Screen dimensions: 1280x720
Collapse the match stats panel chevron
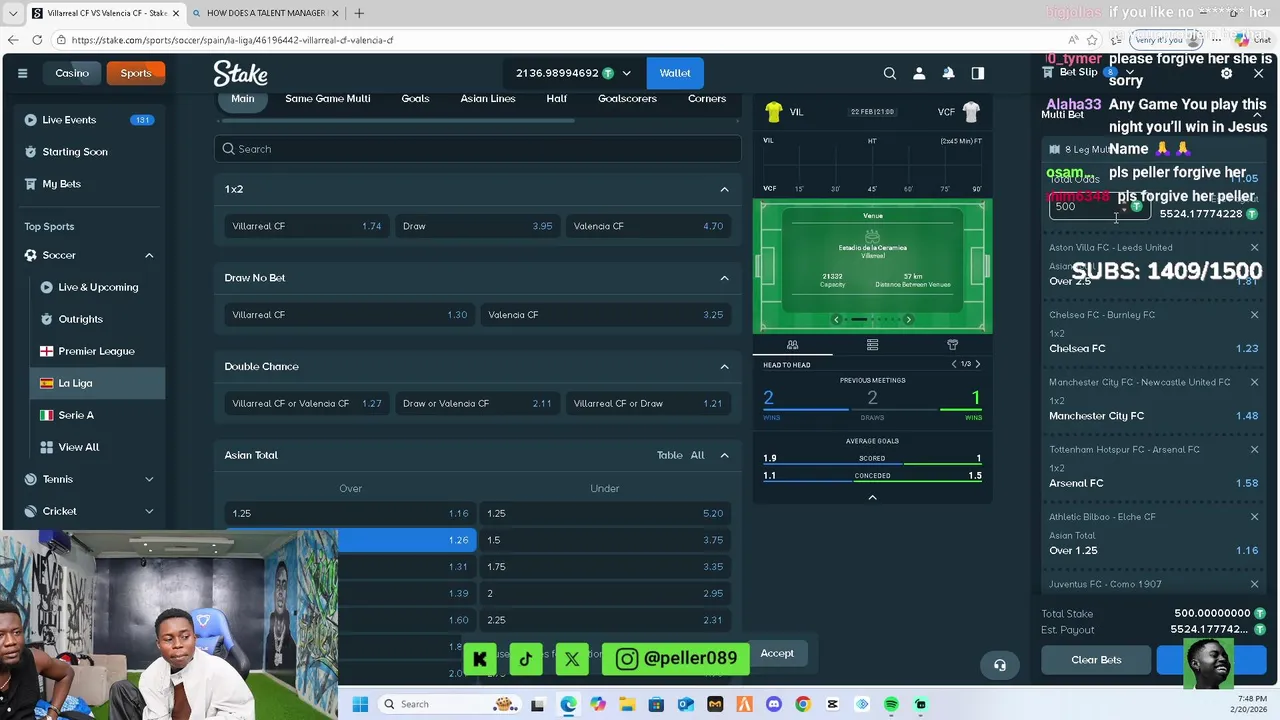872,497
